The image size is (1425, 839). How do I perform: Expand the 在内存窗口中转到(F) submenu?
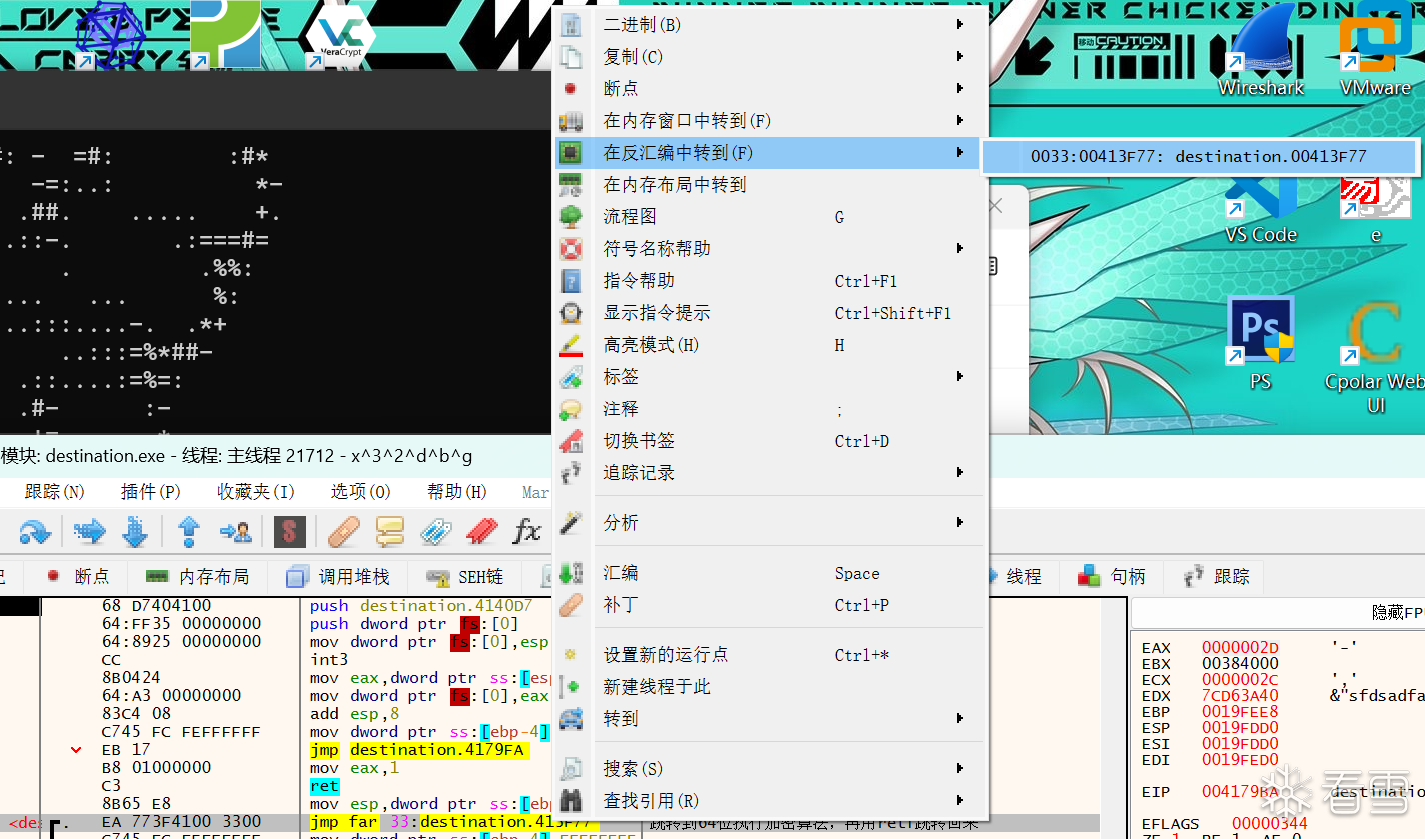(x=770, y=121)
